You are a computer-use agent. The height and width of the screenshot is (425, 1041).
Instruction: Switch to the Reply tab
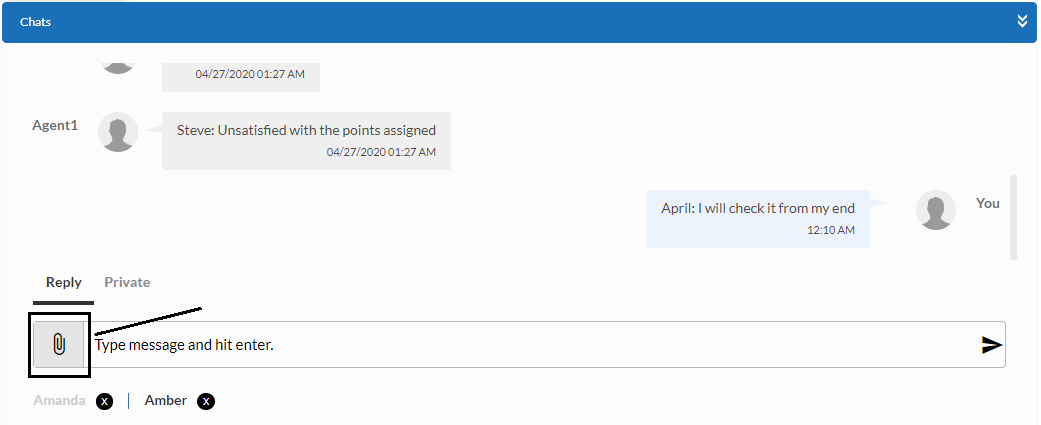tap(64, 282)
